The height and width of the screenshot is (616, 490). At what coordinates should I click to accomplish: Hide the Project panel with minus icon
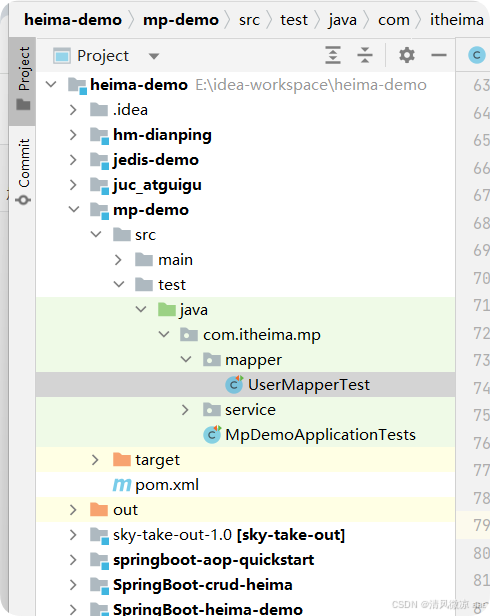click(x=439, y=55)
